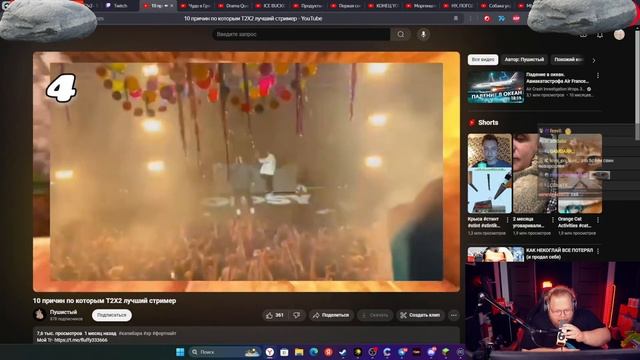The image size is (640, 360).
Task: Open the red Yandex icon on the taskbar
Action: pyautogui.click(x=328, y=352)
